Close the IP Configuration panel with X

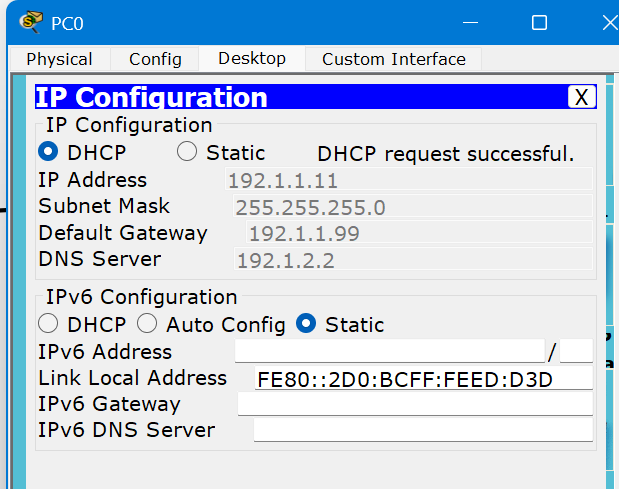581,97
